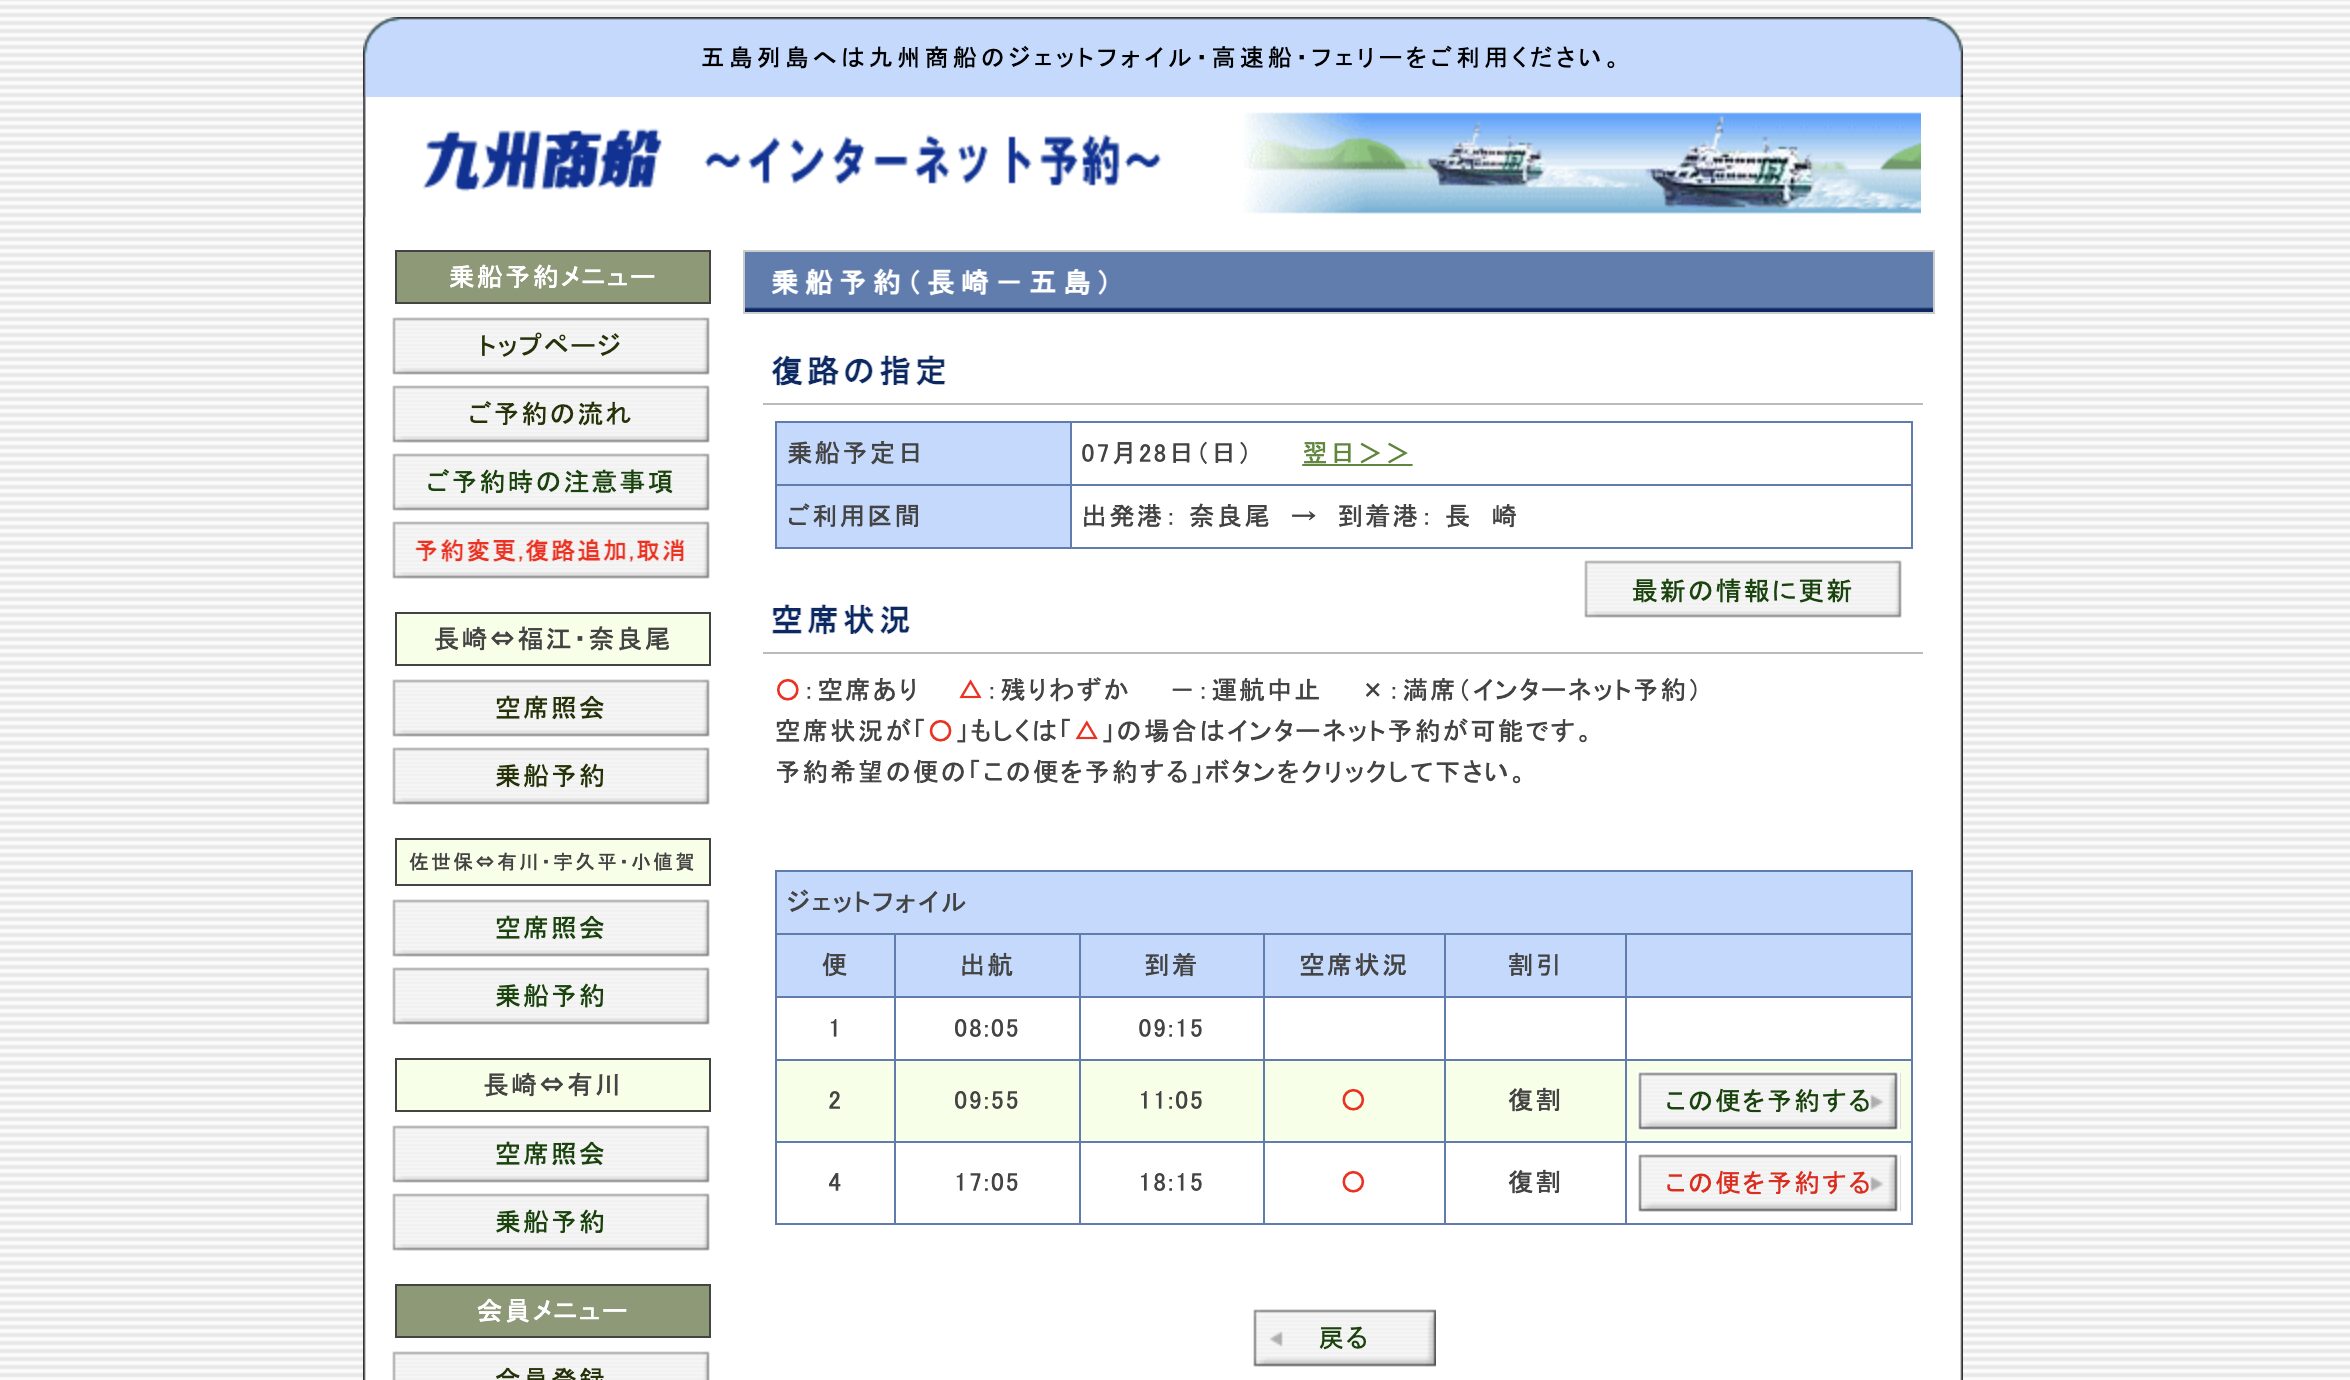The width and height of the screenshot is (2350, 1380).
Task: Open トップページ from the side menu
Action: (x=551, y=346)
